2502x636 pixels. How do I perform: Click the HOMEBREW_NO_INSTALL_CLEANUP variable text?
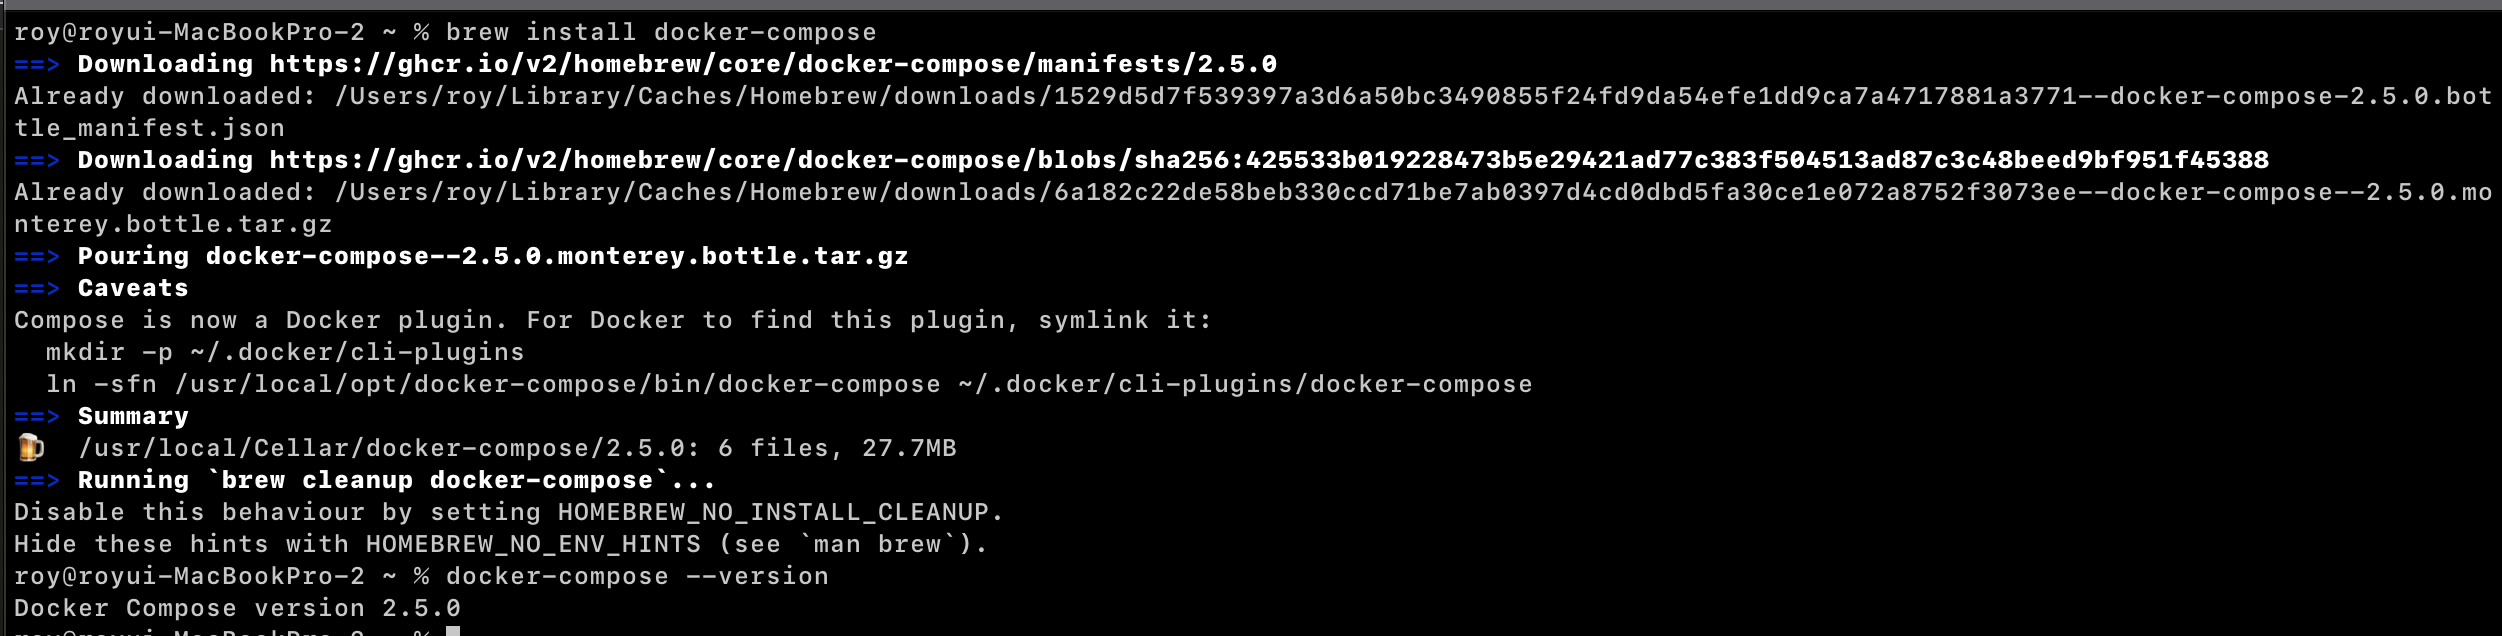click(773, 513)
